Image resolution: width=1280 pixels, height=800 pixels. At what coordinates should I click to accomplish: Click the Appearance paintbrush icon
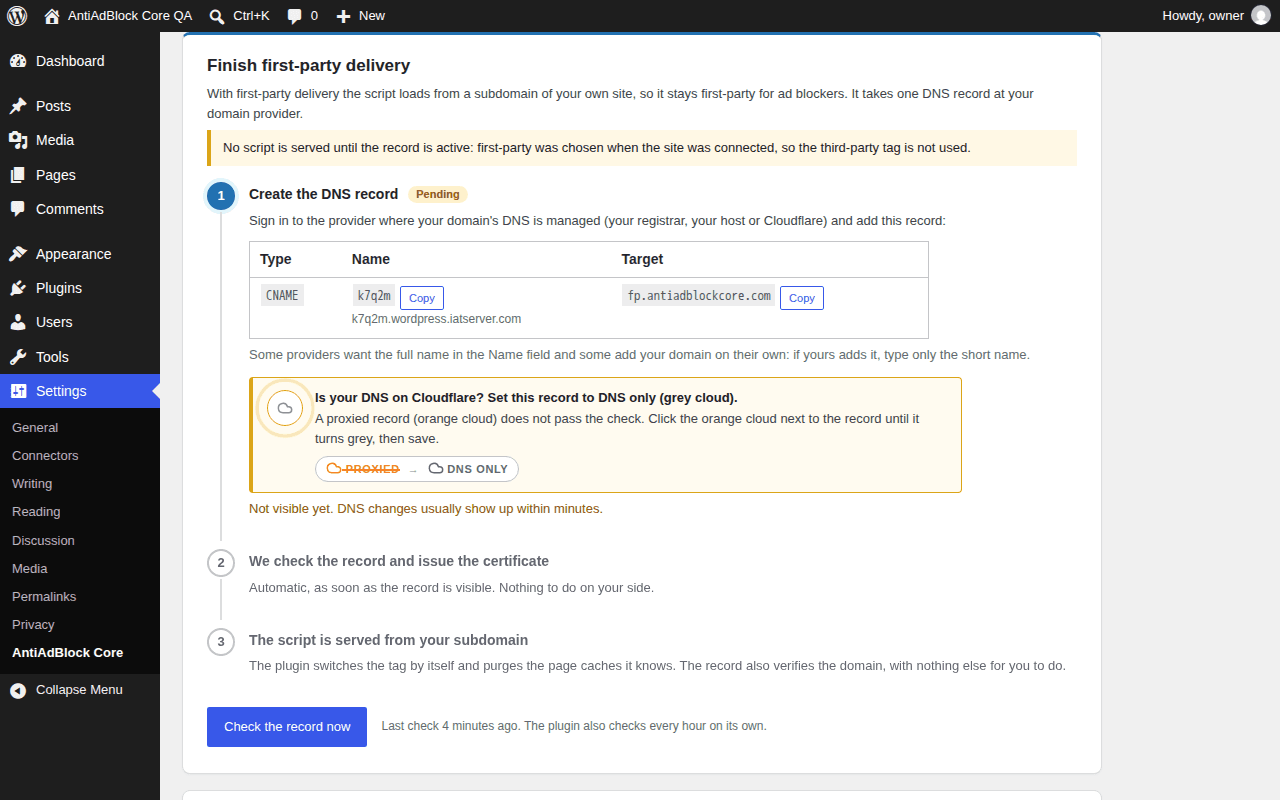18,254
